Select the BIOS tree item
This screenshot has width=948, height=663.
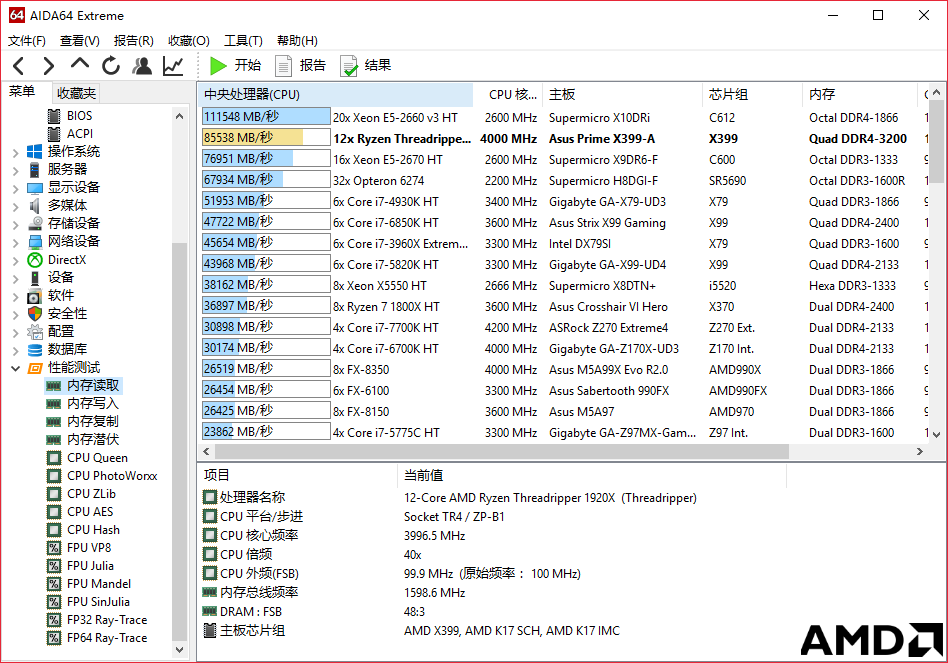(x=79, y=115)
